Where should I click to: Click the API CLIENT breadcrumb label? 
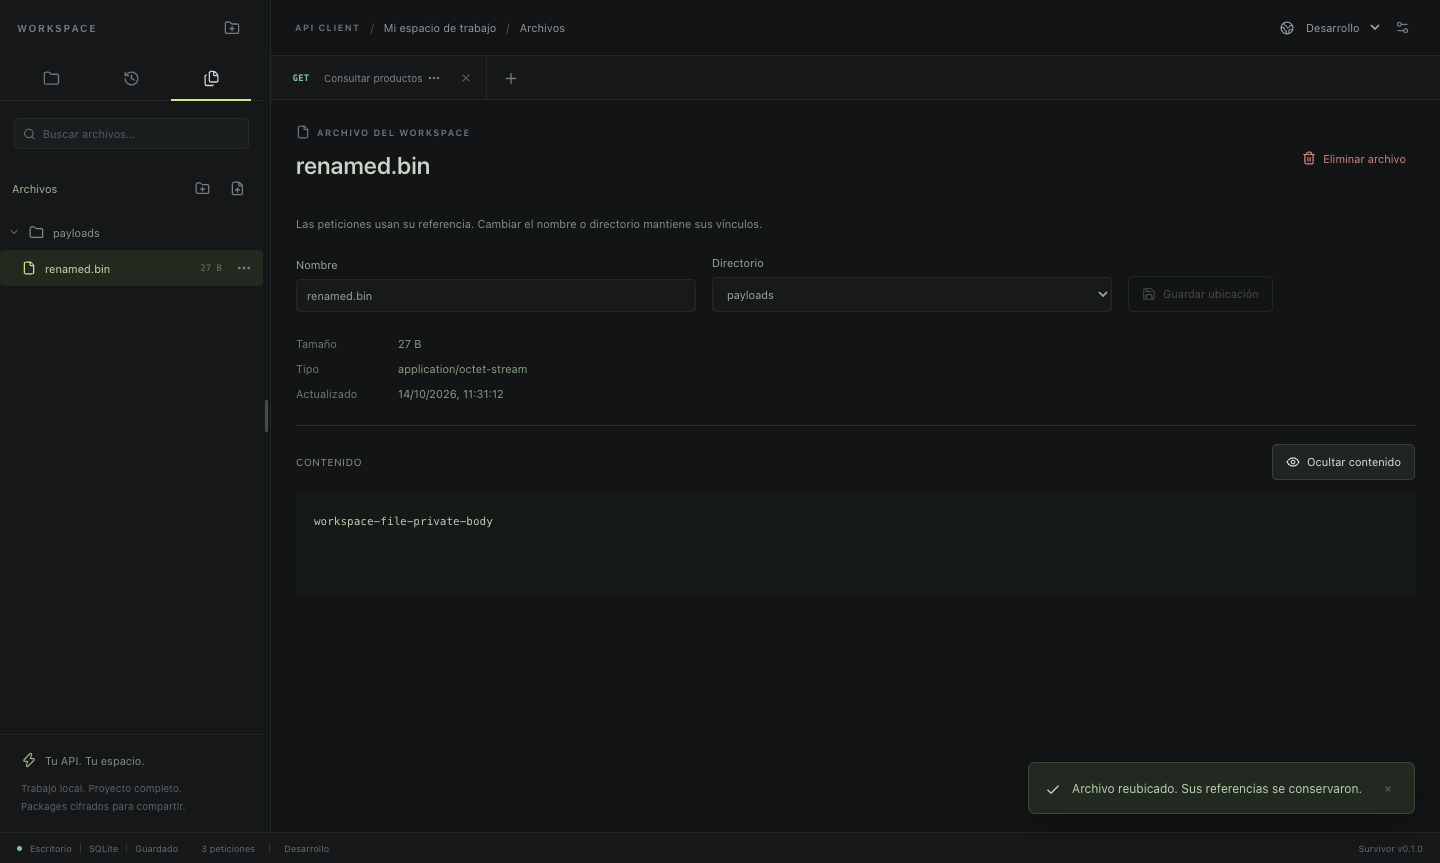pyautogui.click(x=327, y=28)
